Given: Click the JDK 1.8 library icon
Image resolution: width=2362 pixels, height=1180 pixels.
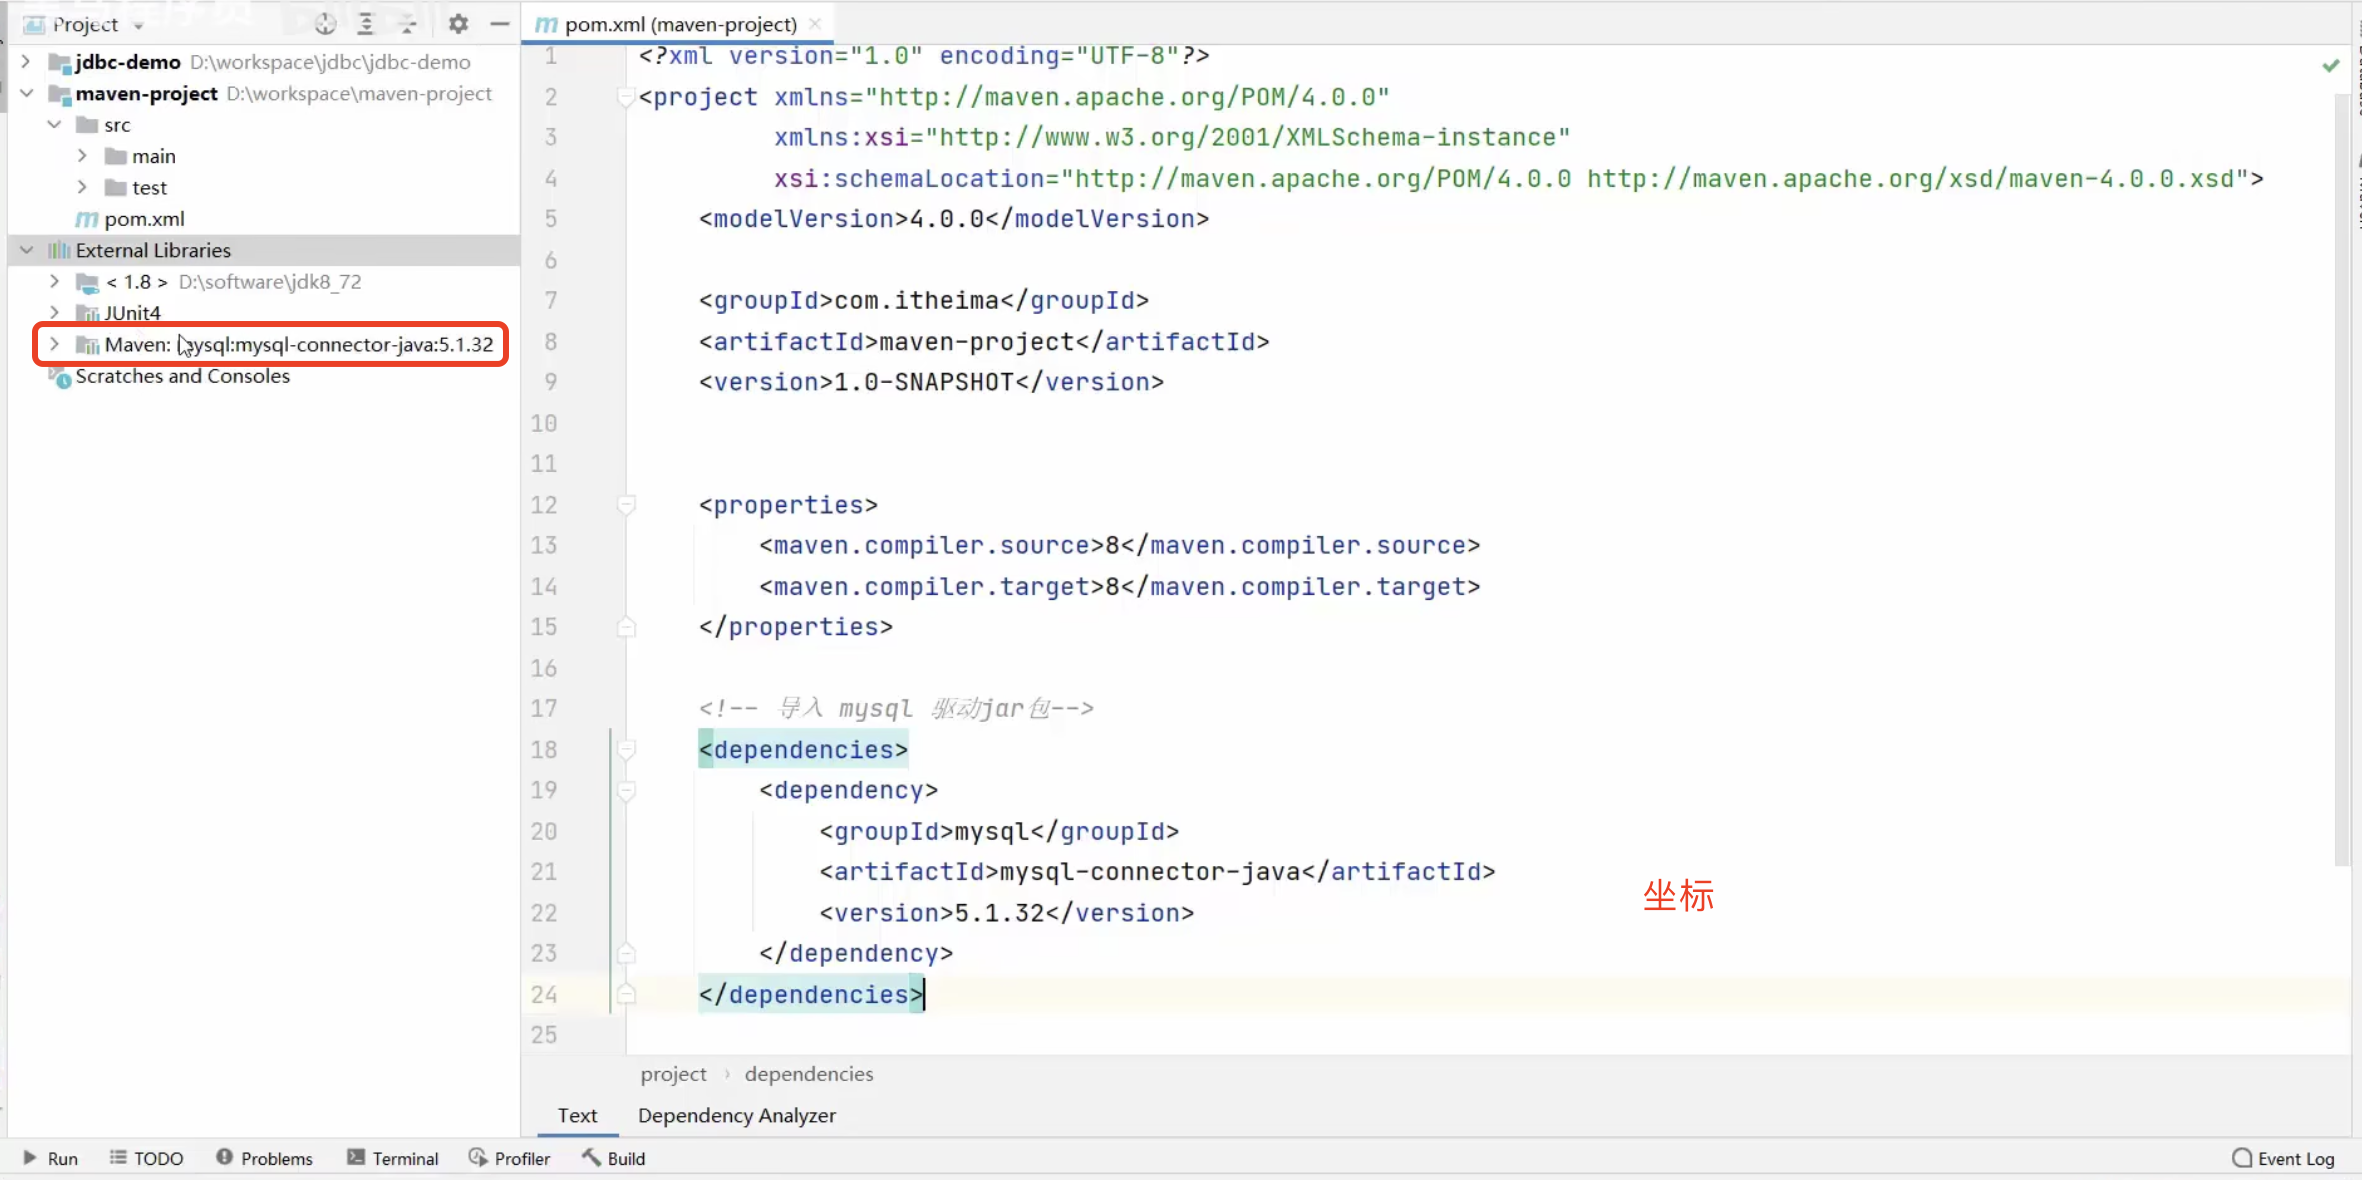Looking at the screenshot, I should (88, 283).
